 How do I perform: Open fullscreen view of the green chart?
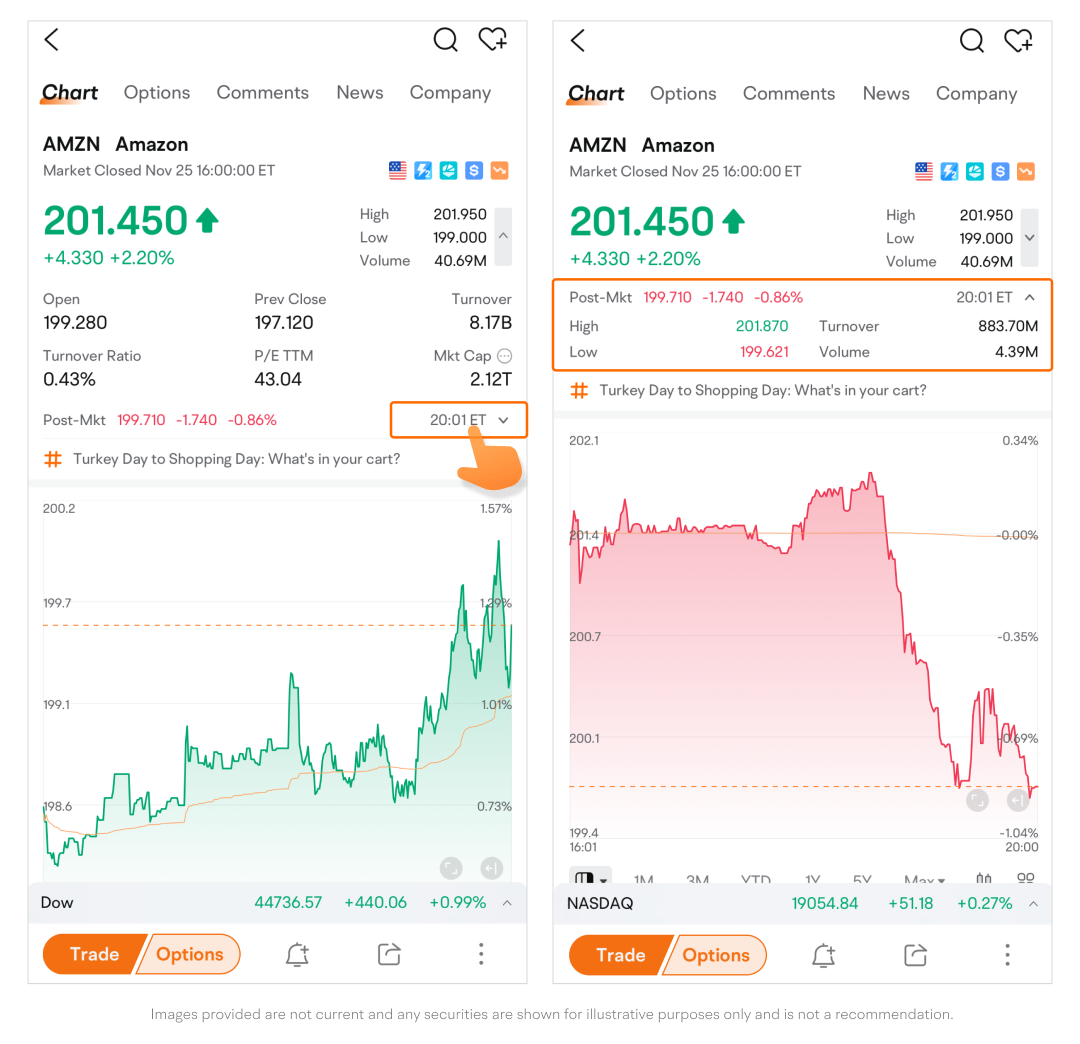coord(451,868)
